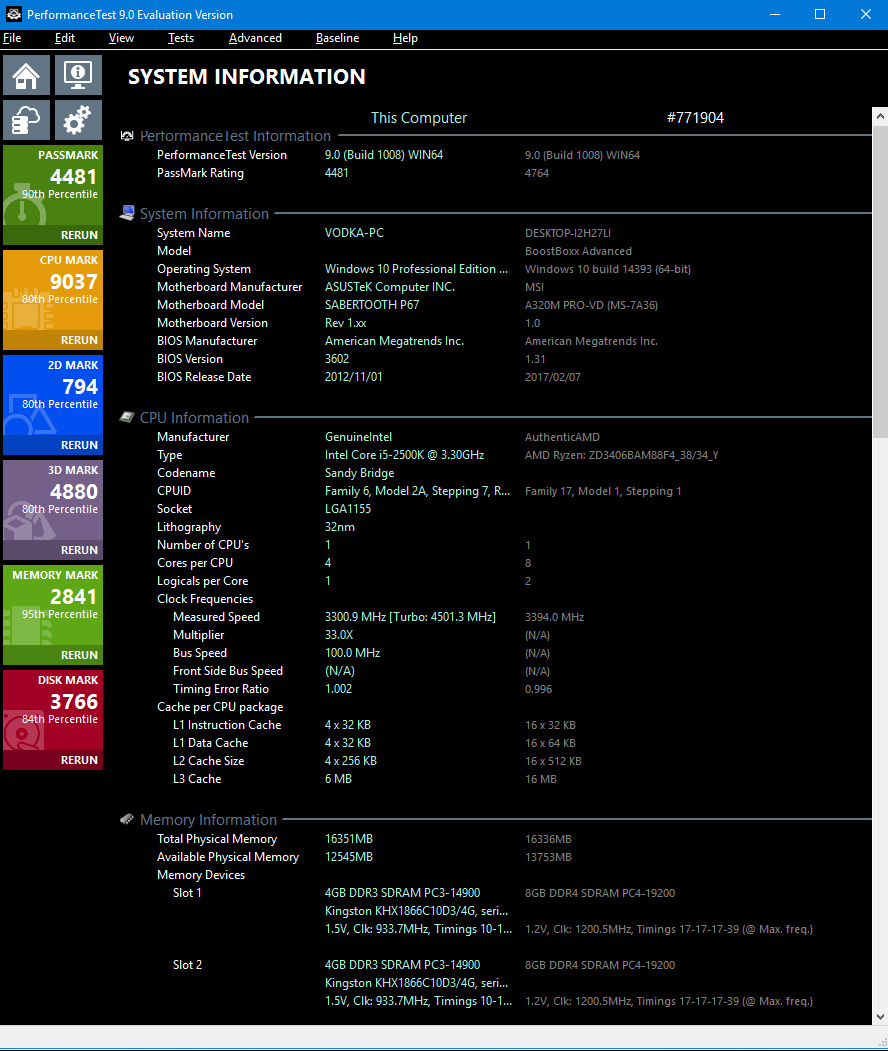The image size is (888, 1051).
Task: Rerun the Disk Mark test
Action: point(79,760)
